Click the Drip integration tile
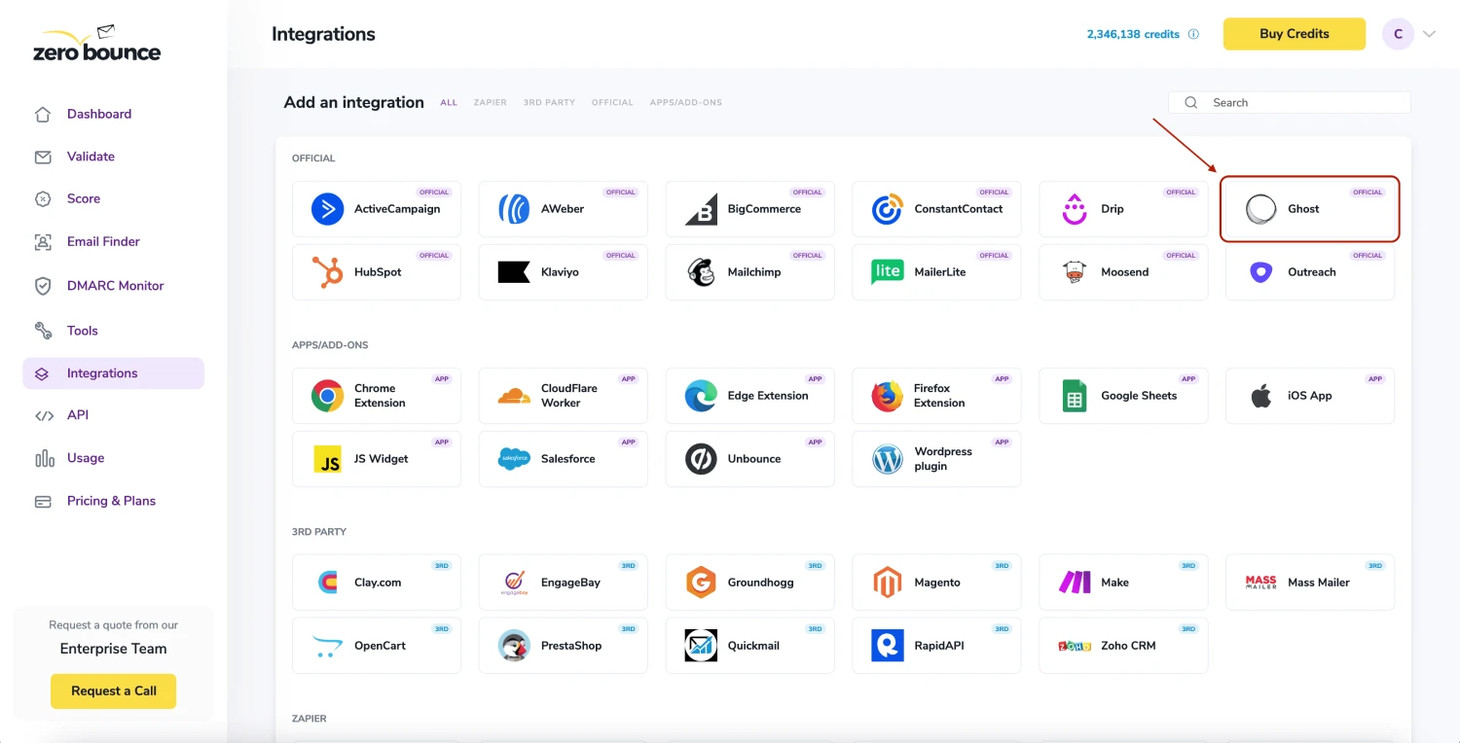 pyautogui.click(x=1123, y=209)
